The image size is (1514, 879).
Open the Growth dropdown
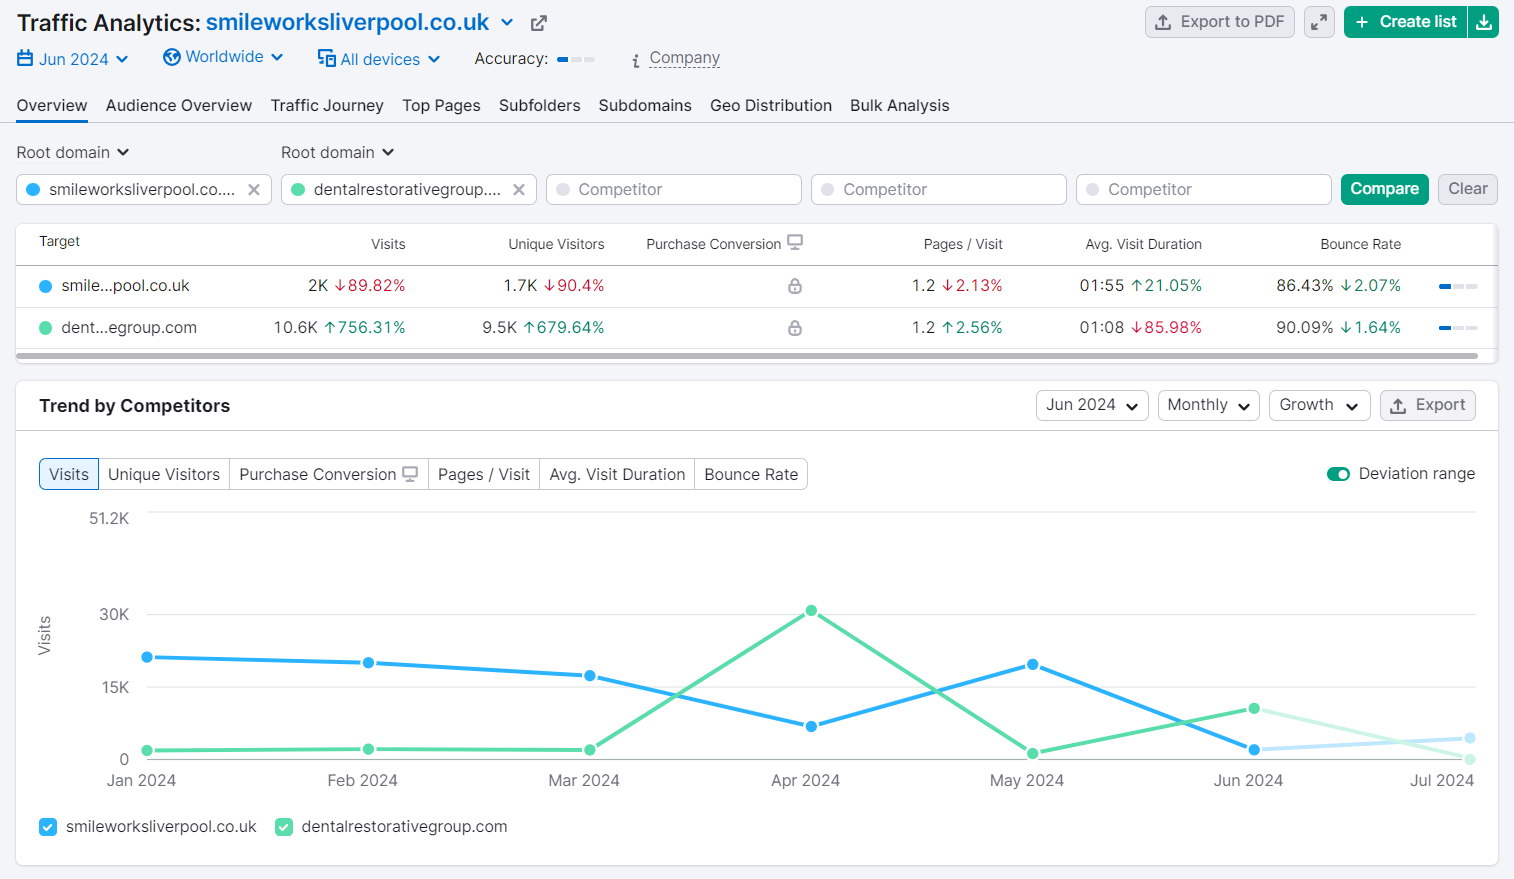click(1319, 405)
